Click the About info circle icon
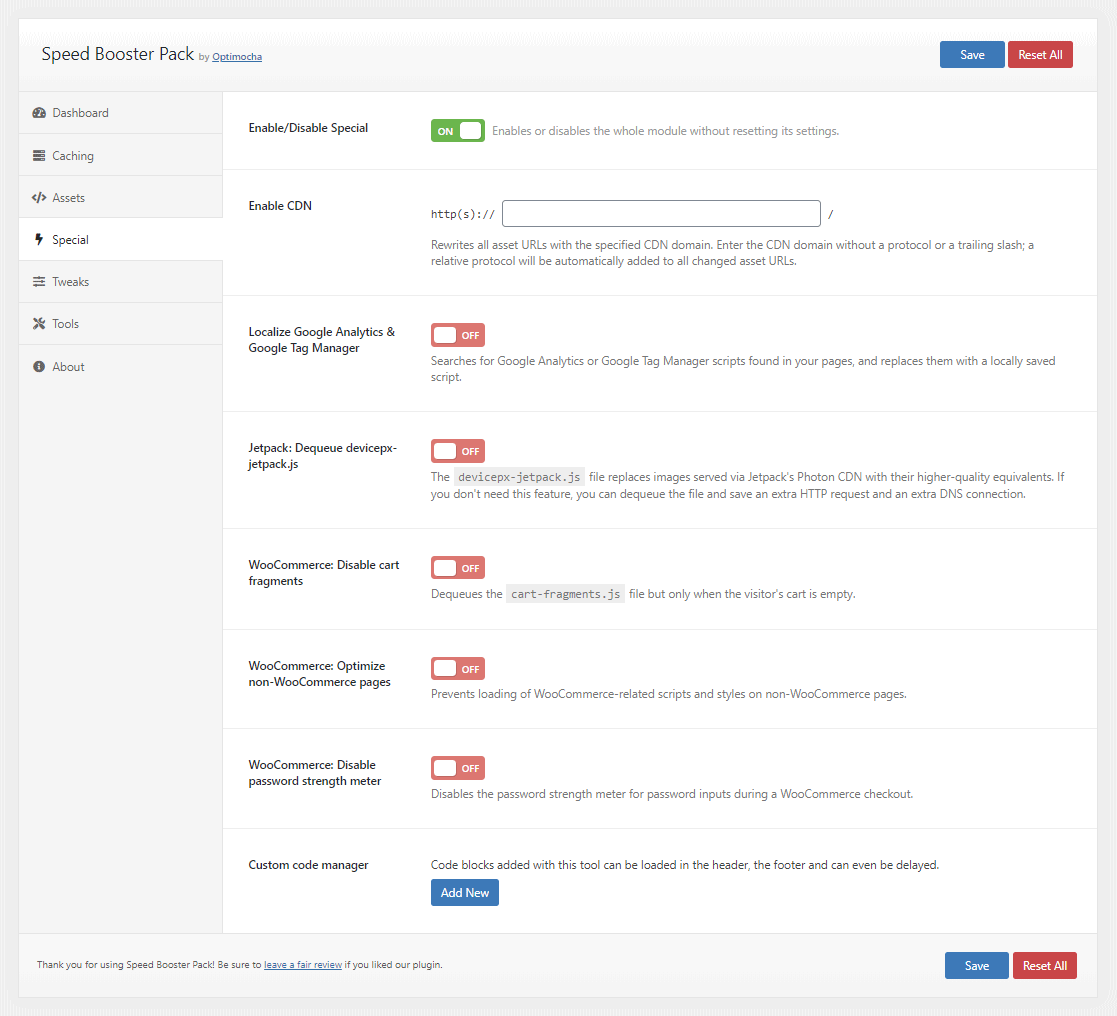The width and height of the screenshot is (1117, 1016). point(39,367)
